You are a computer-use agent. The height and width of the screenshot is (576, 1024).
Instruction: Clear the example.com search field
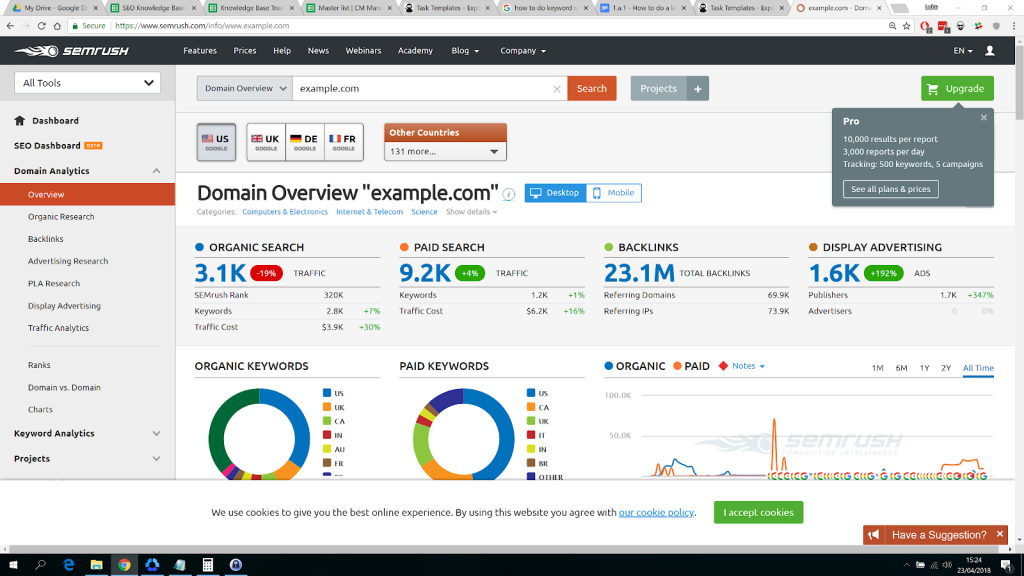click(x=556, y=89)
